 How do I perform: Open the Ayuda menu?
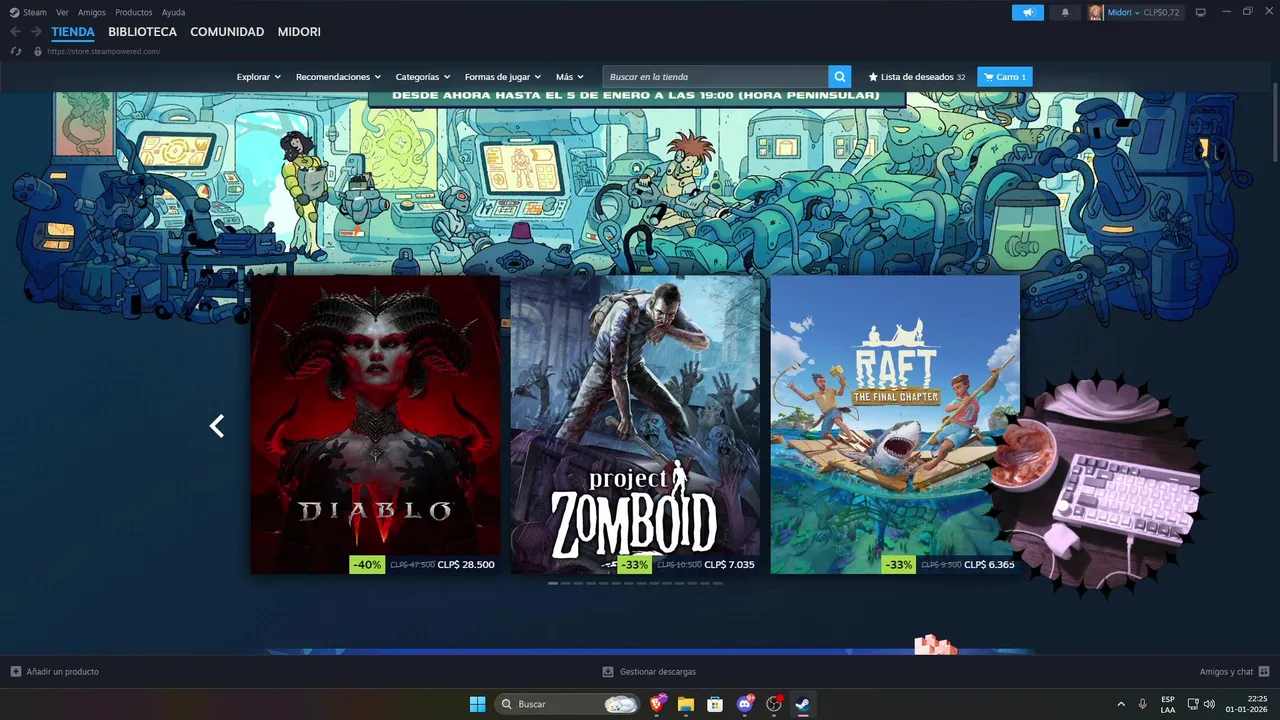pyautogui.click(x=173, y=12)
